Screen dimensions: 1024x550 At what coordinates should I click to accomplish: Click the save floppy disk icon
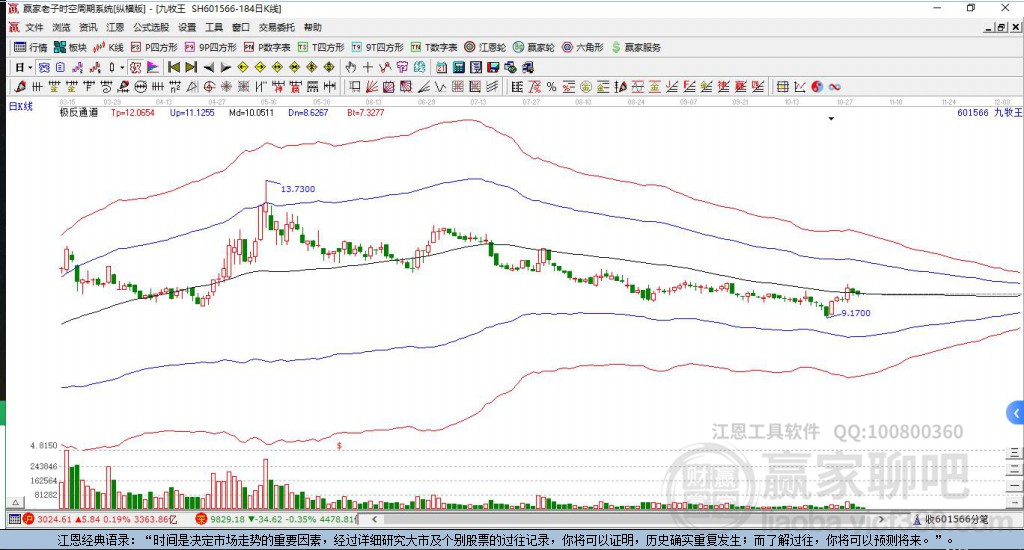[x=493, y=67]
